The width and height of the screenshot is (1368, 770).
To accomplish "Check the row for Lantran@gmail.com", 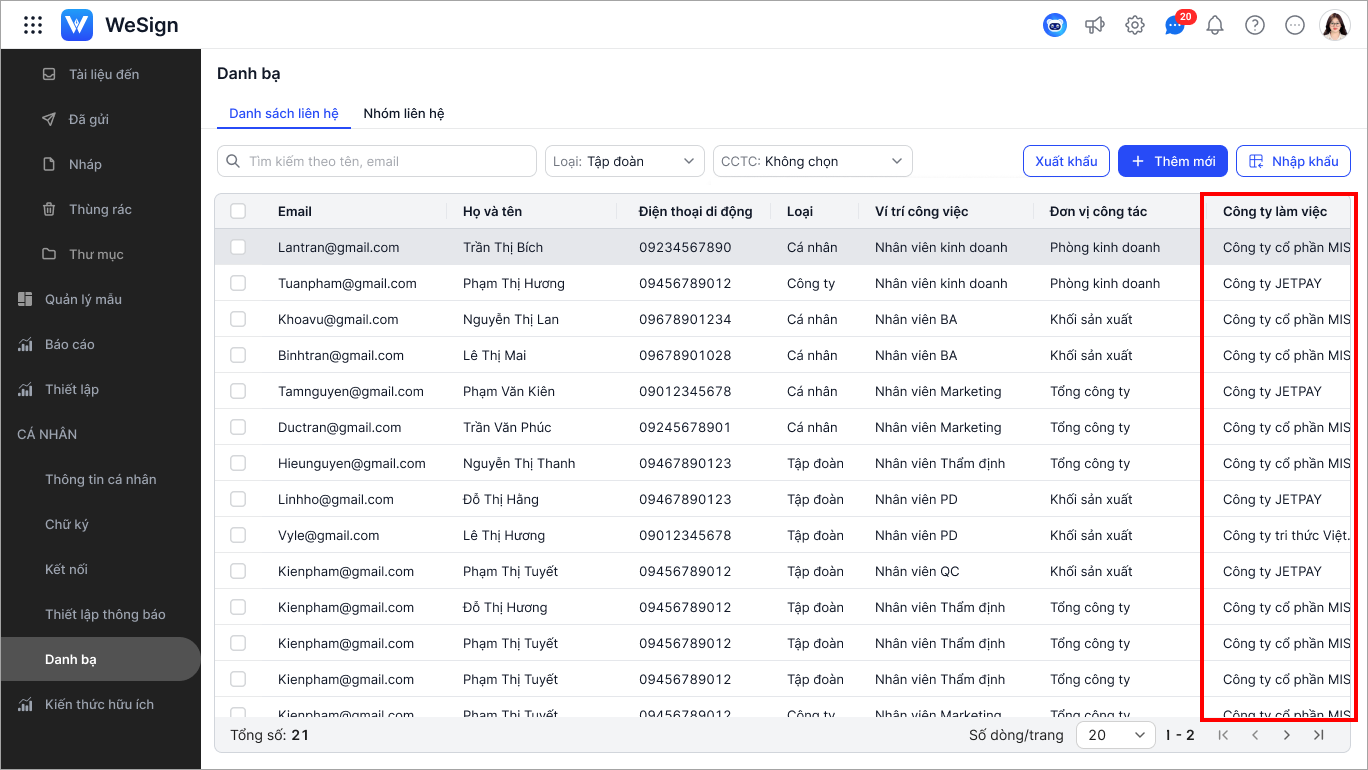I will 238,247.
